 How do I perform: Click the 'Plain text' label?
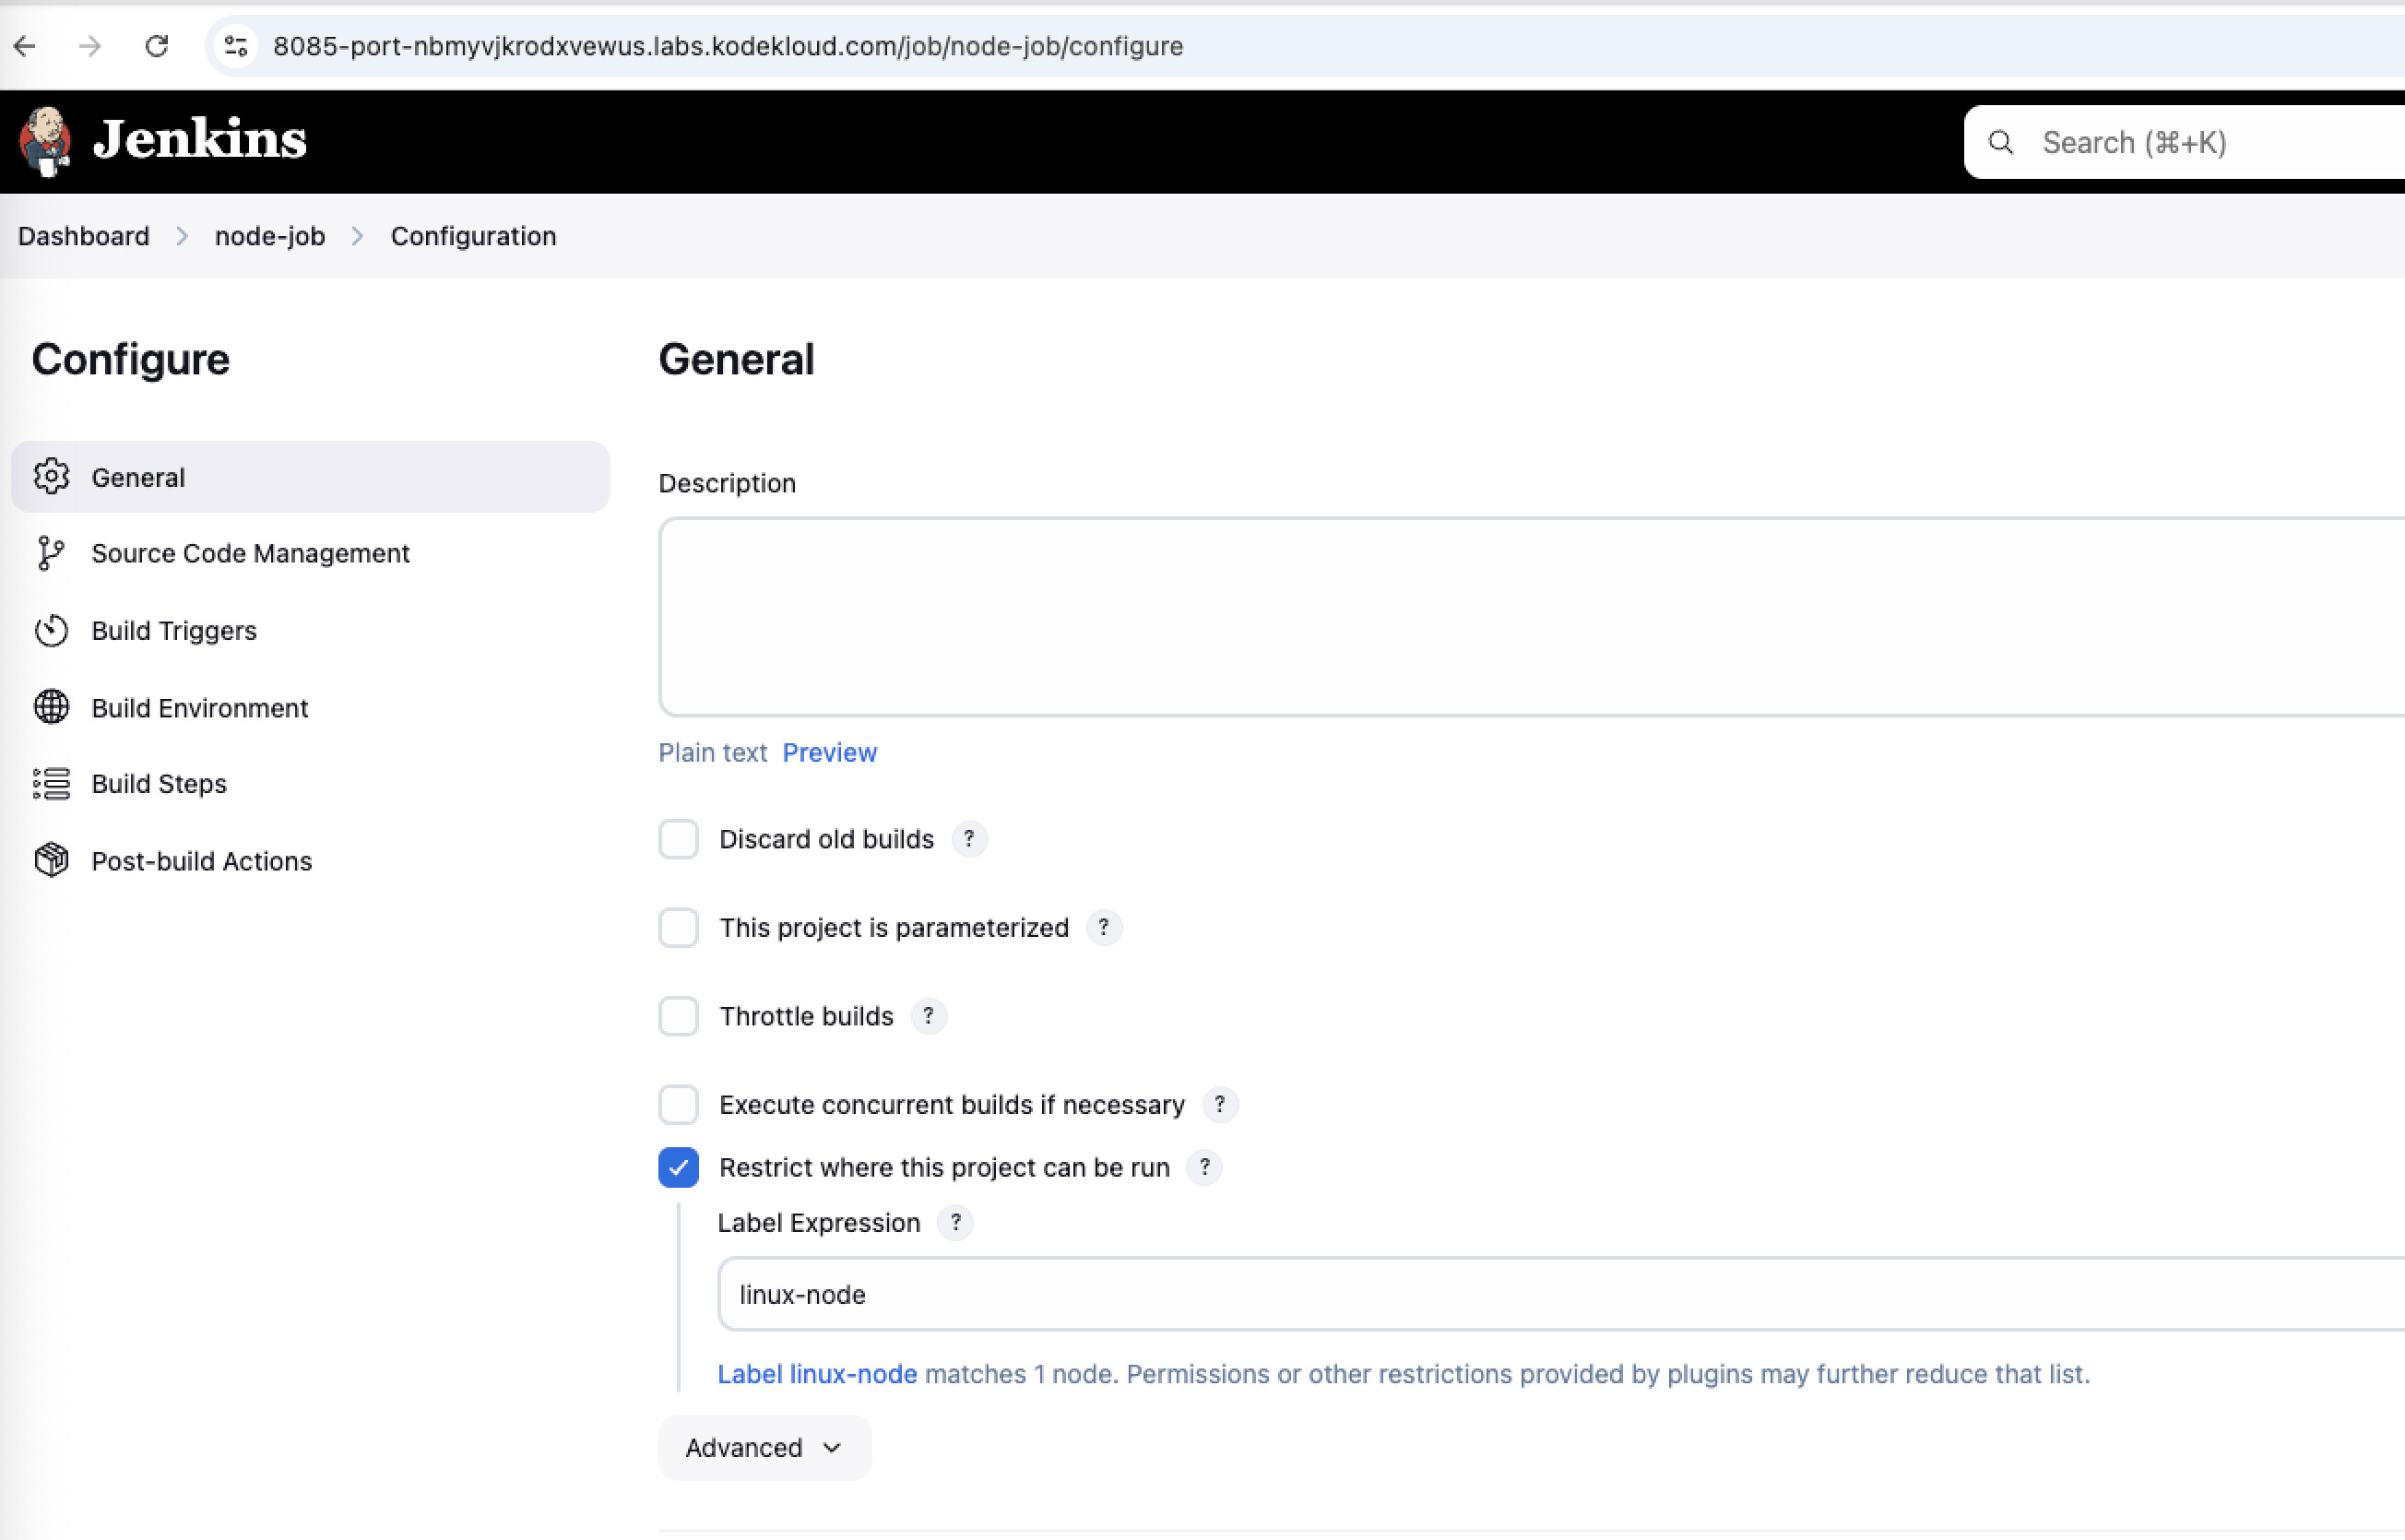712,752
